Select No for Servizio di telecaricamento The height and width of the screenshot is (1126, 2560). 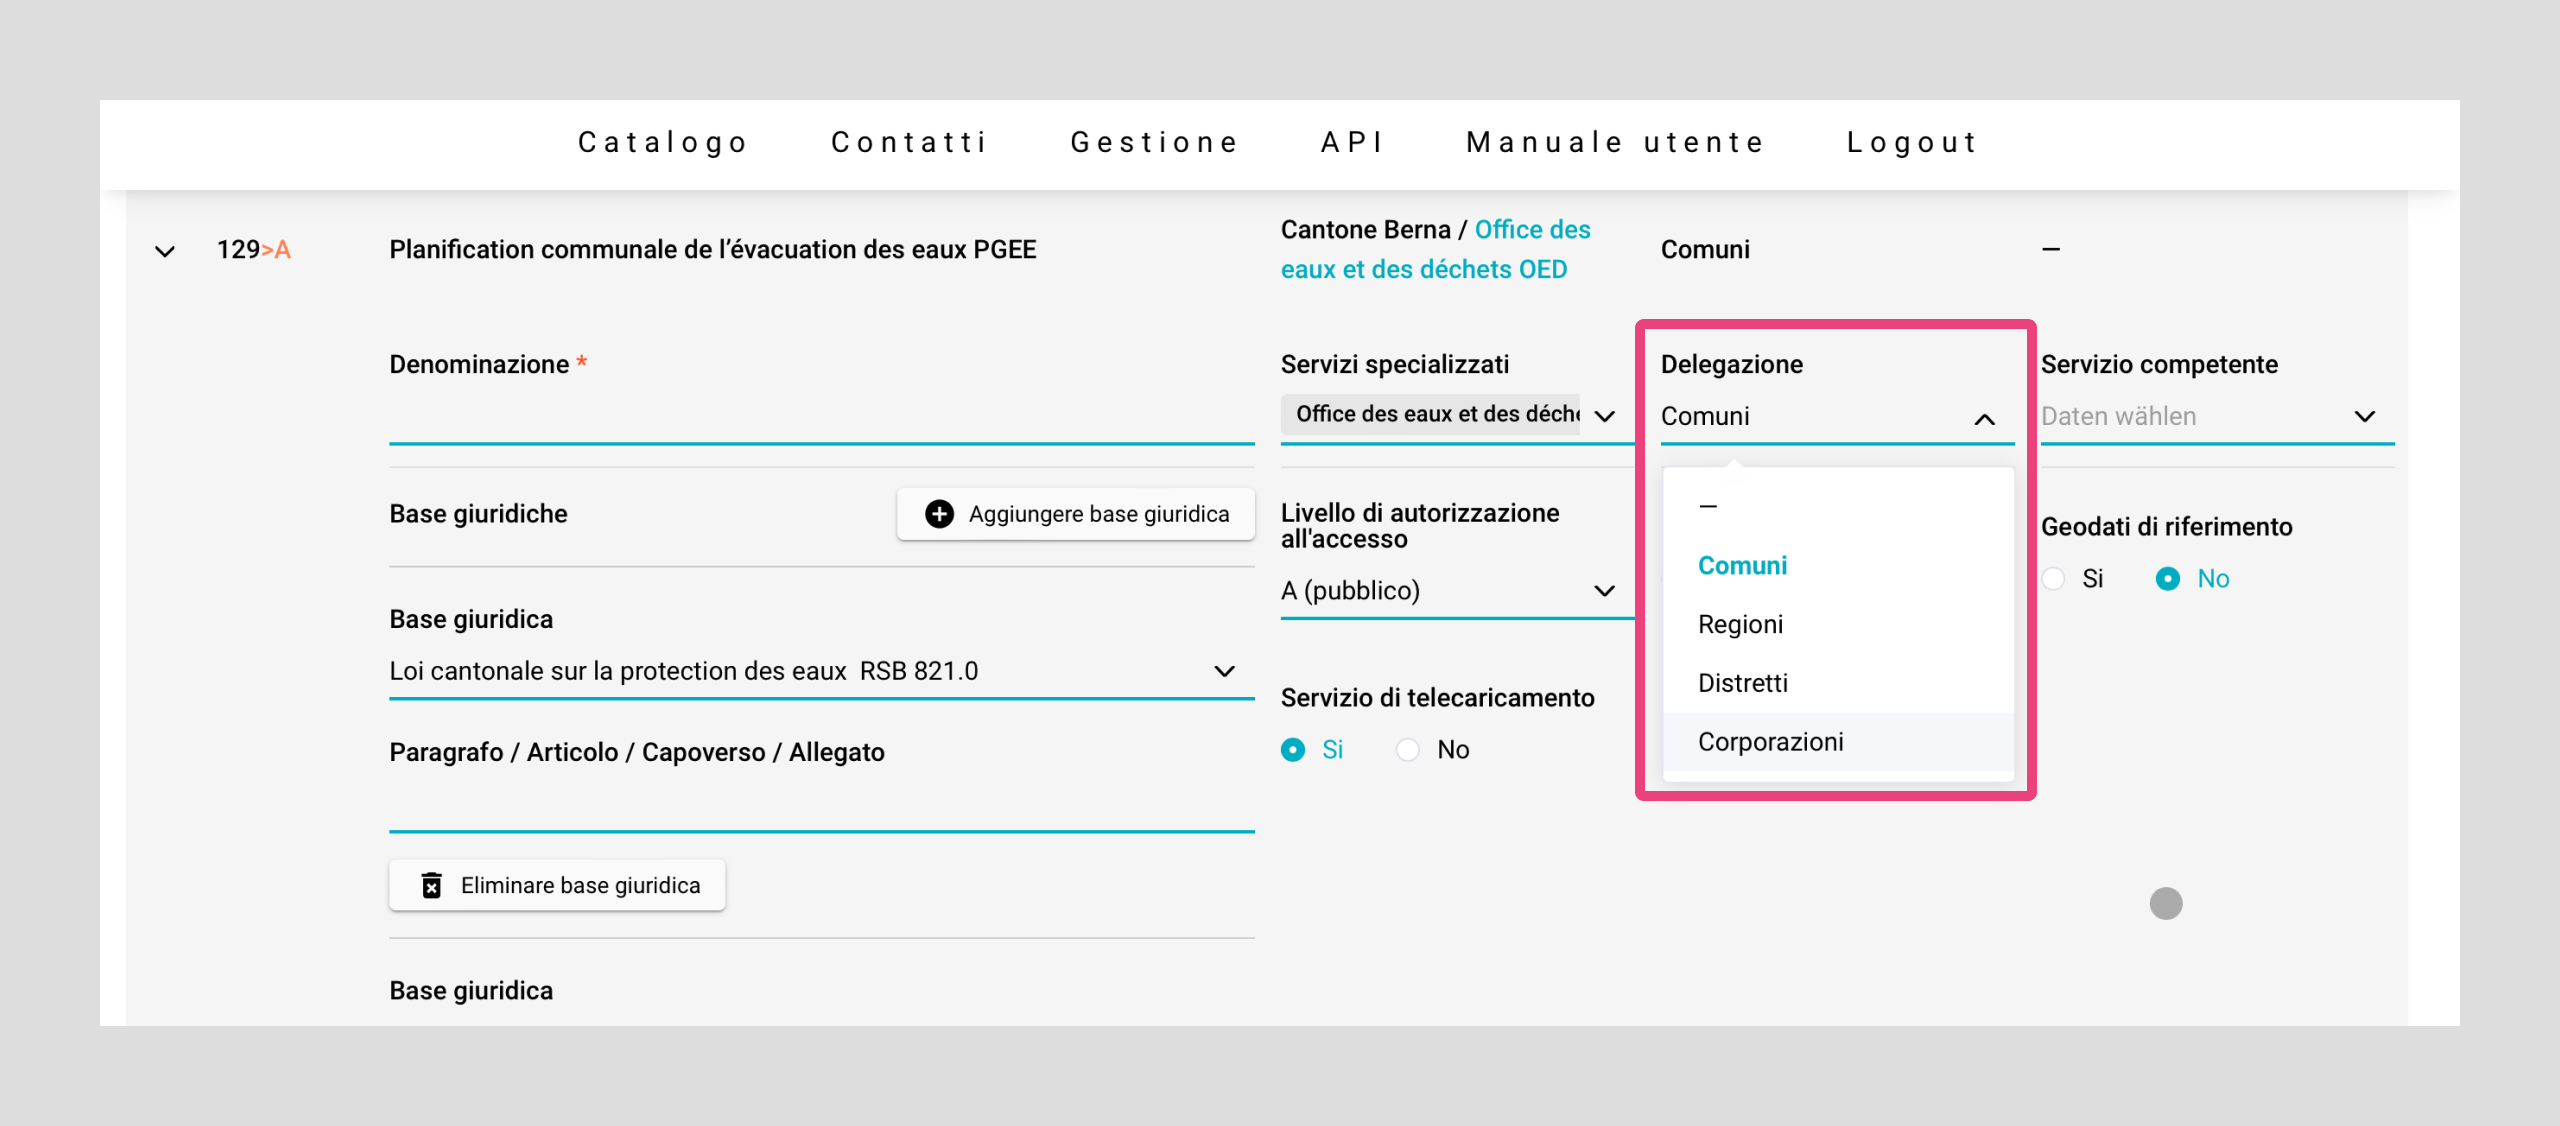(x=1408, y=749)
